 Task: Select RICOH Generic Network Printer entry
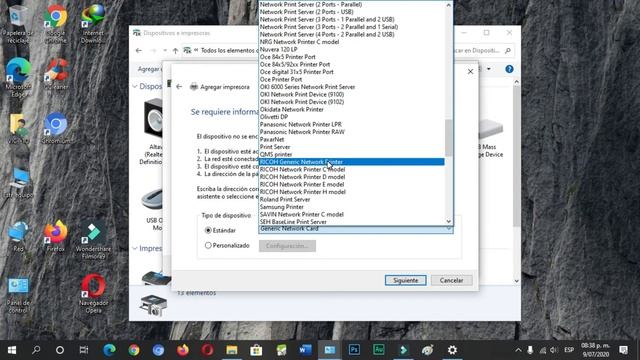pyautogui.click(x=351, y=162)
